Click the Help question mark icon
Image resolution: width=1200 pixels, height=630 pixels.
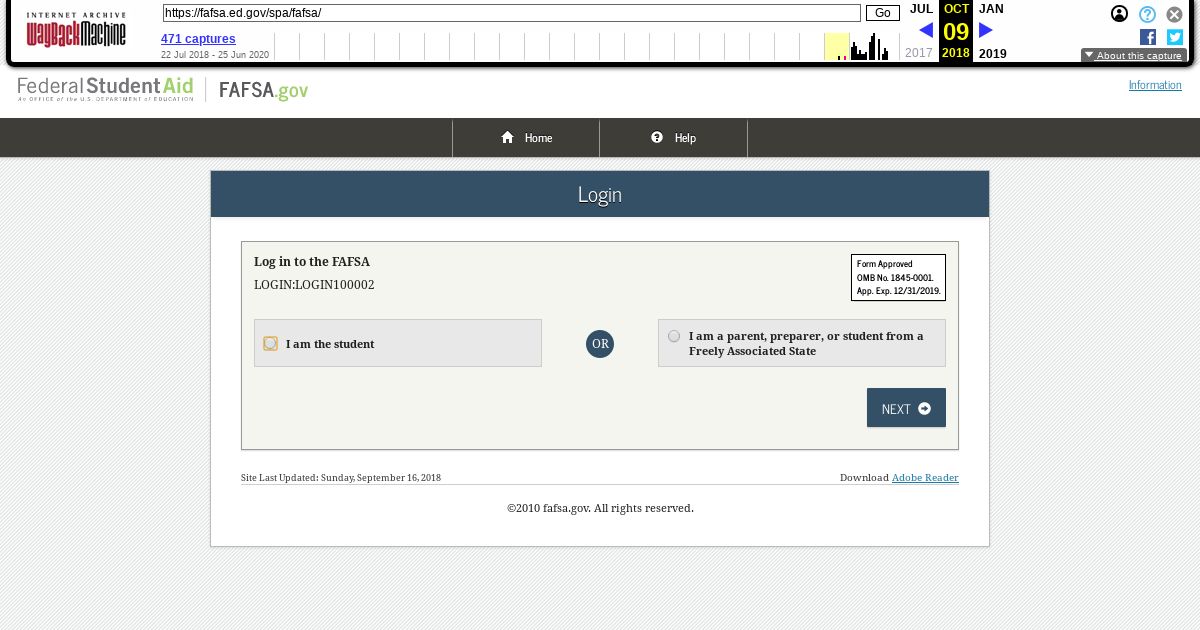coord(657,138)
